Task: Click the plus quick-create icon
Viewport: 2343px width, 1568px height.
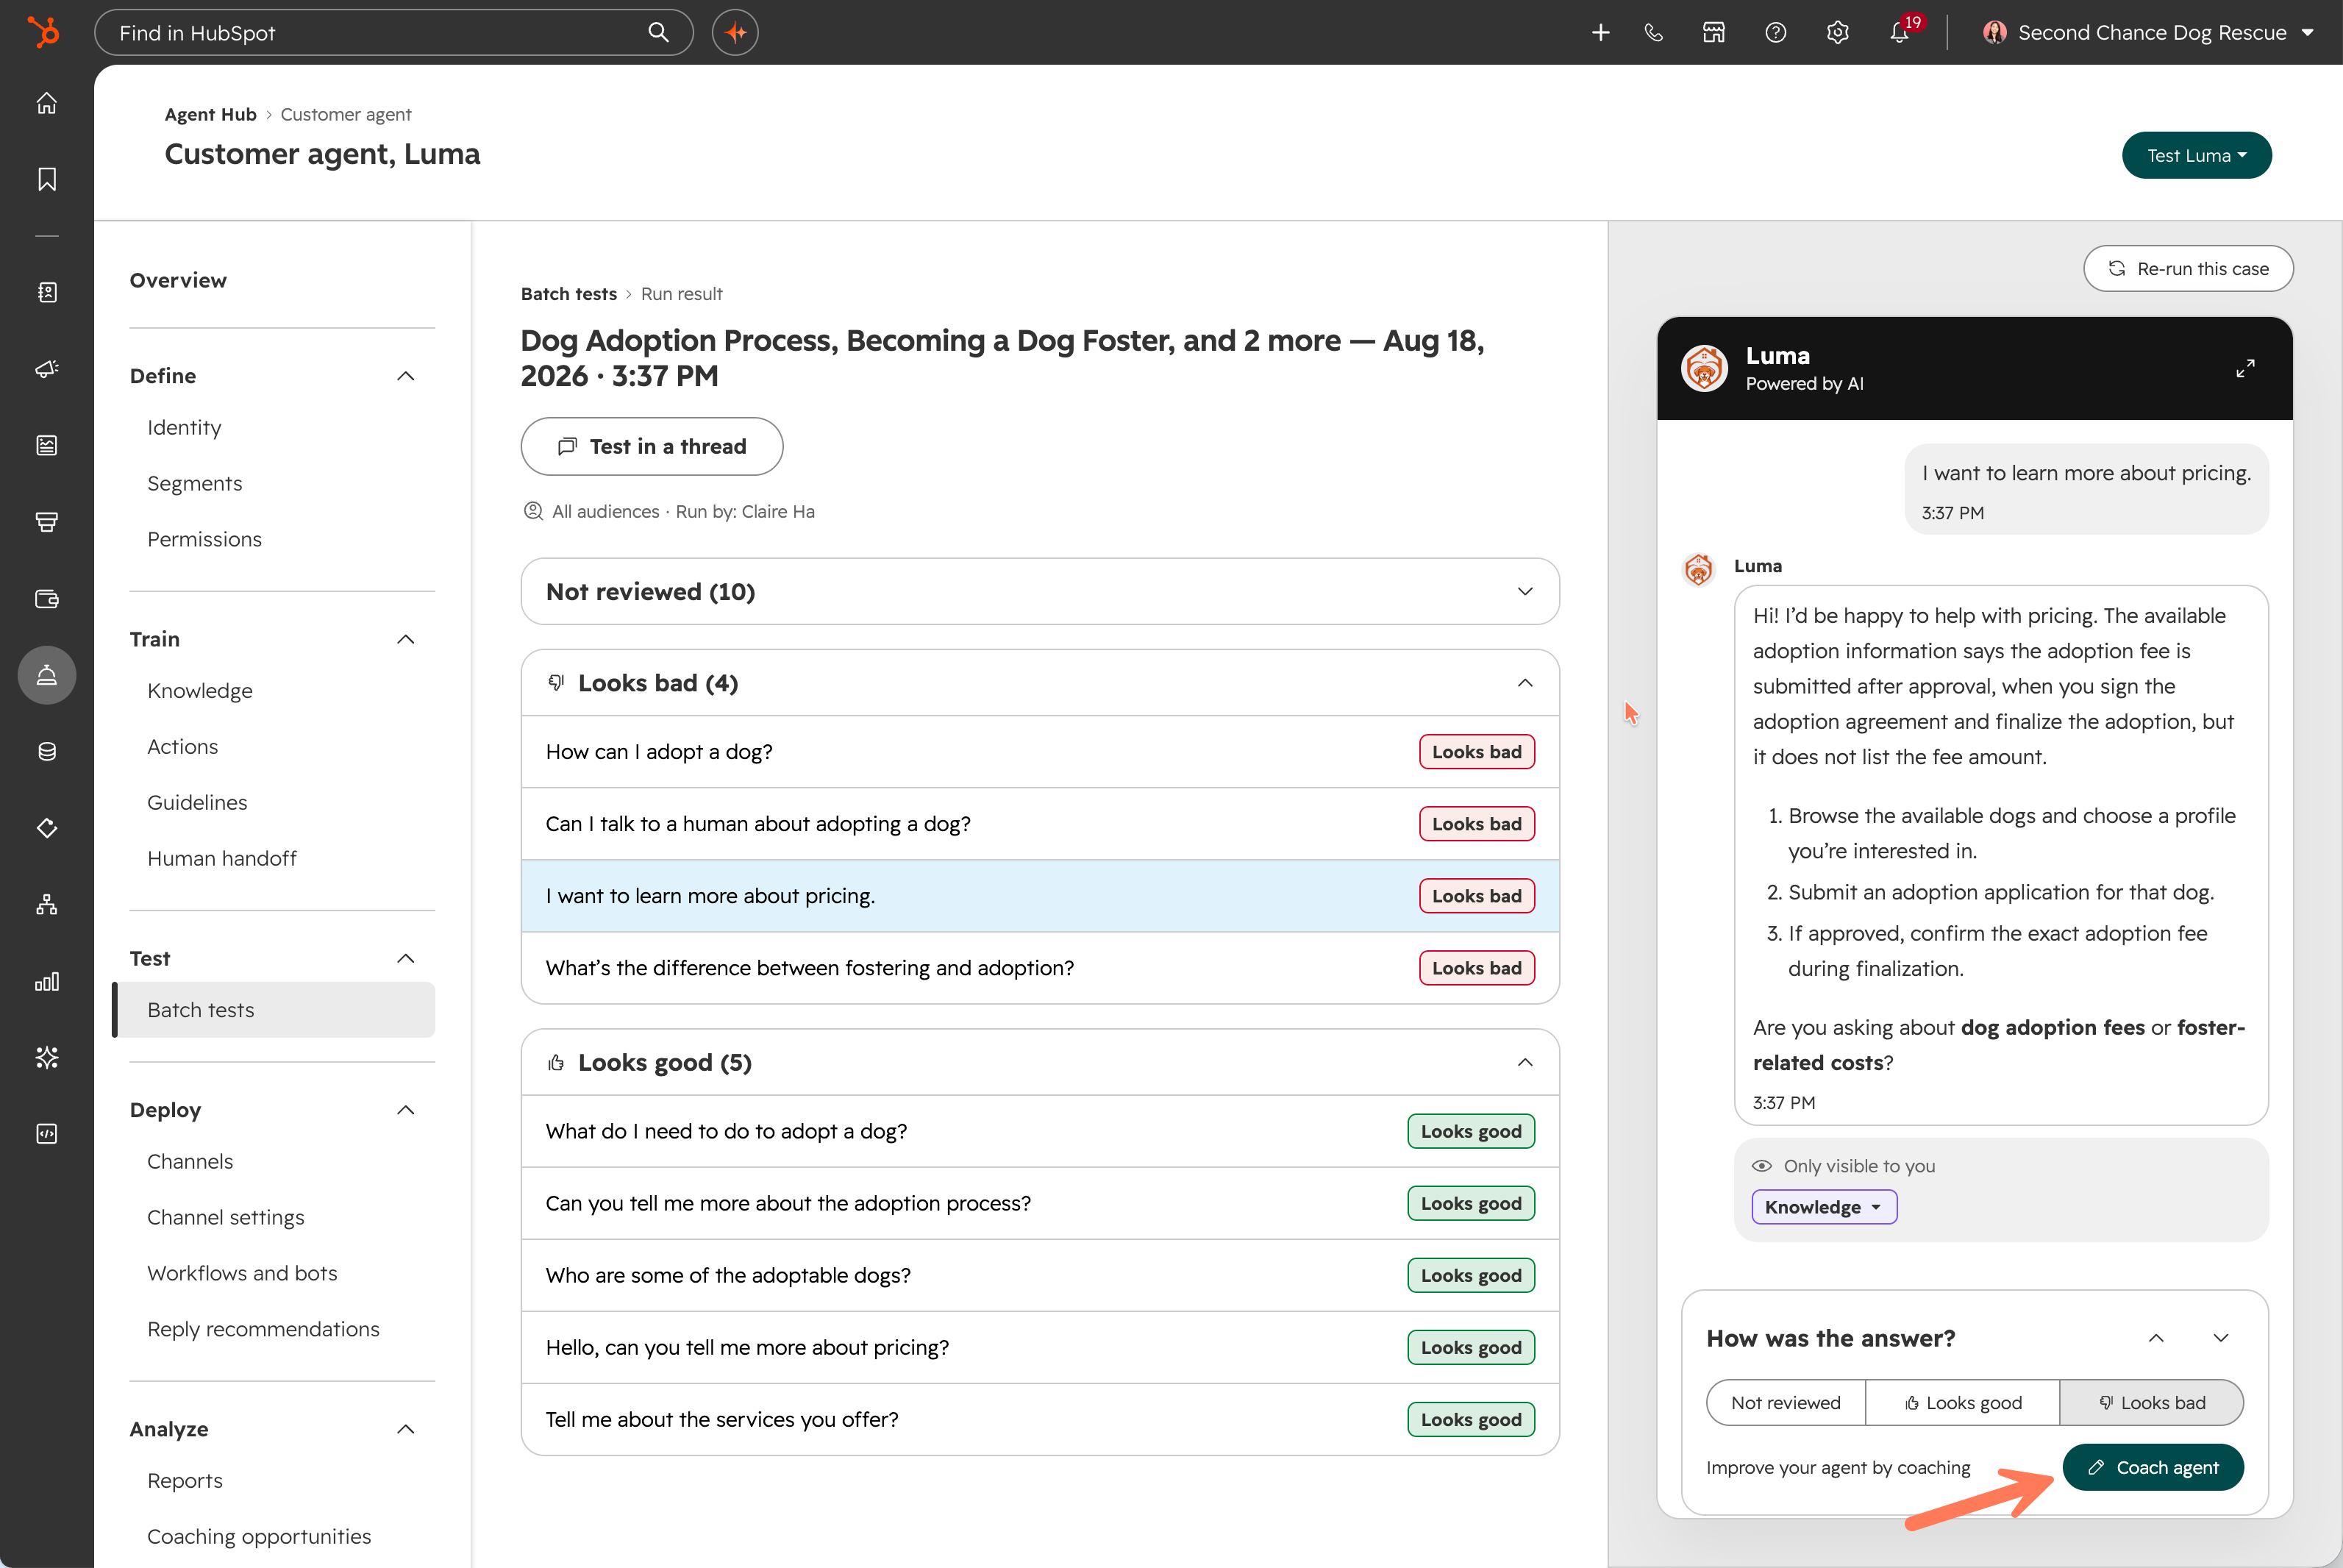Action: point(1600,32)
